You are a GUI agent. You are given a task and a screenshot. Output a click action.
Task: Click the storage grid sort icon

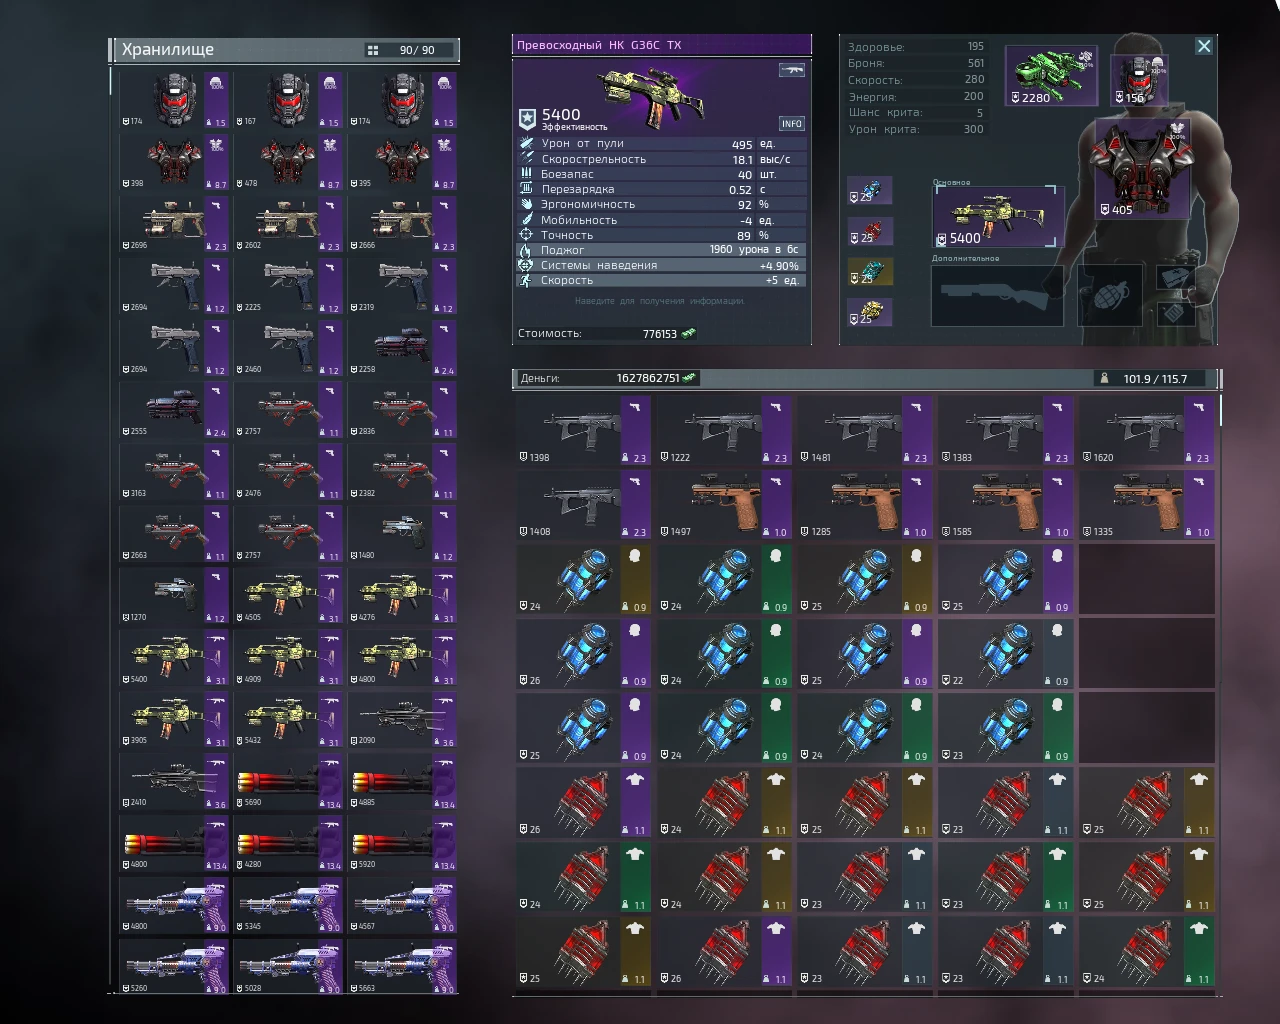[373, 51]
